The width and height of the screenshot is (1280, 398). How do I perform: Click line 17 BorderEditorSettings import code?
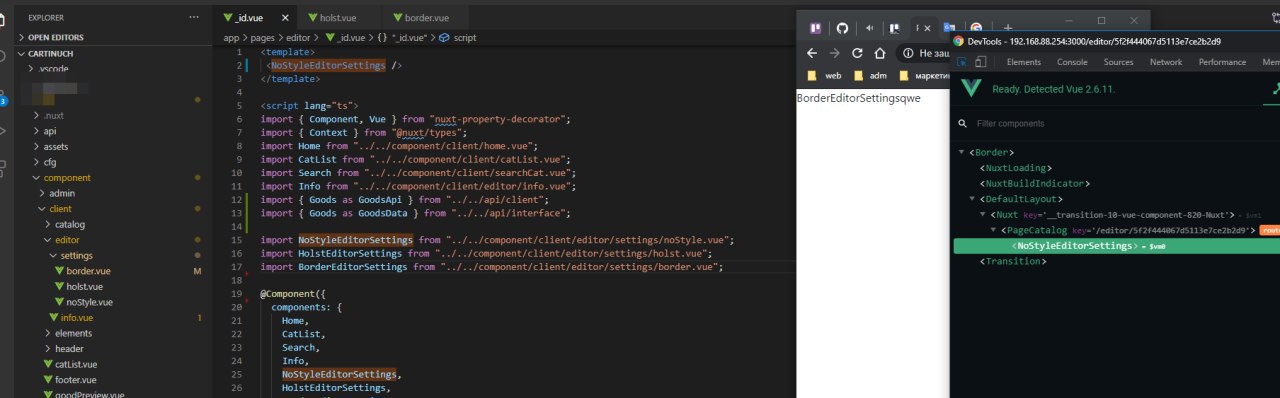point(491,267)
